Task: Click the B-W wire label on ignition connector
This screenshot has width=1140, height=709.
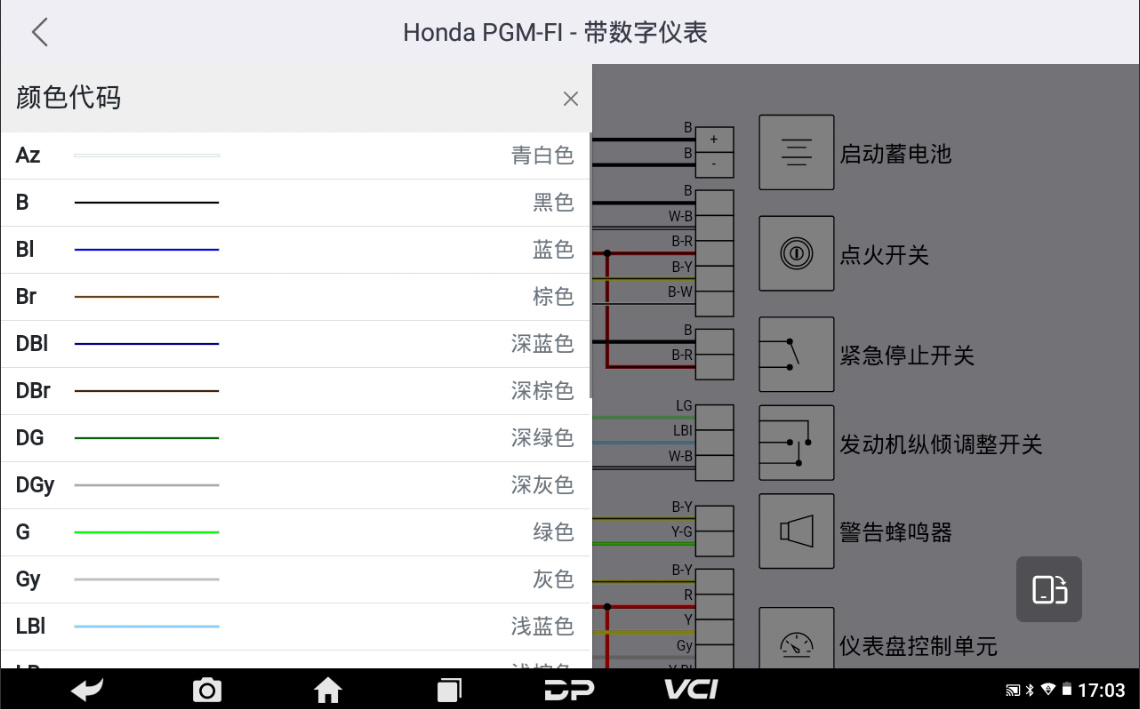Action: pos(681,292)
